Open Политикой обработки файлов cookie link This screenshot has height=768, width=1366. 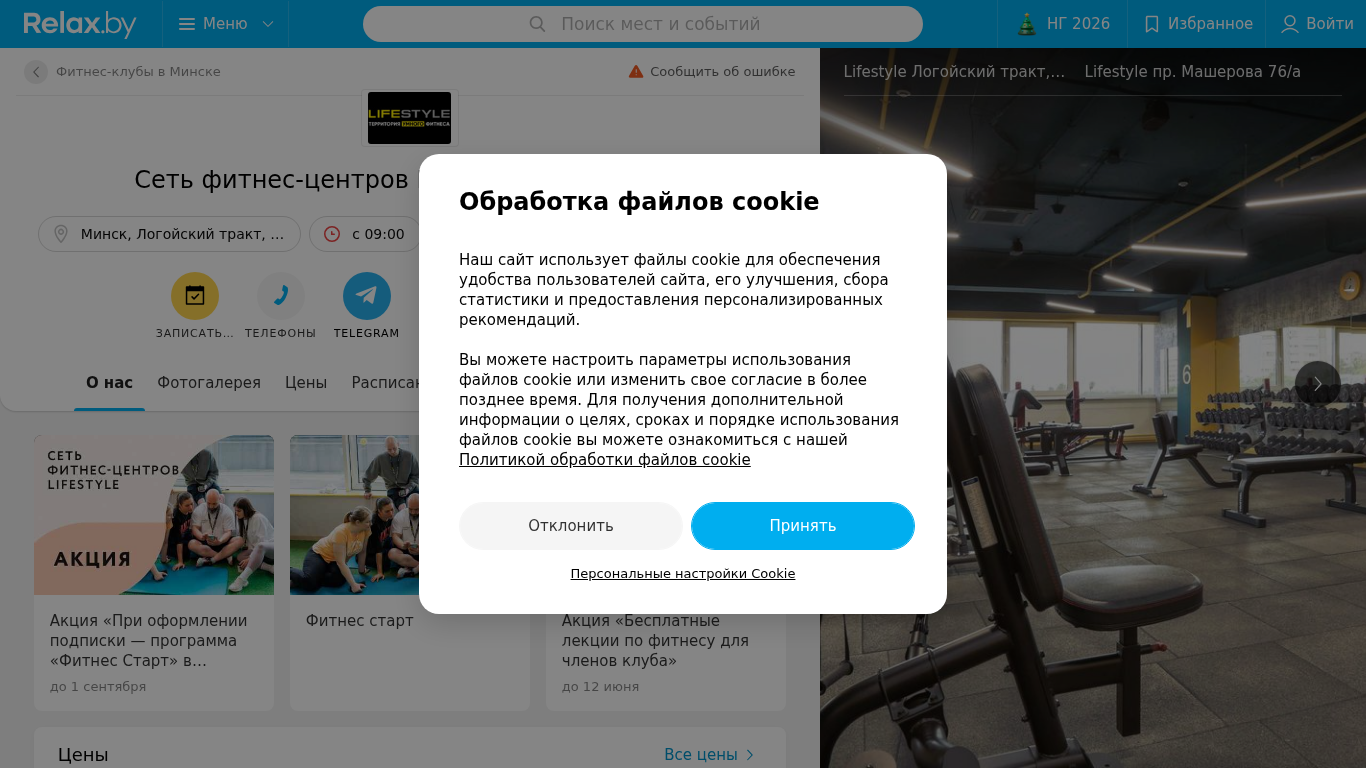click(605, 460)
